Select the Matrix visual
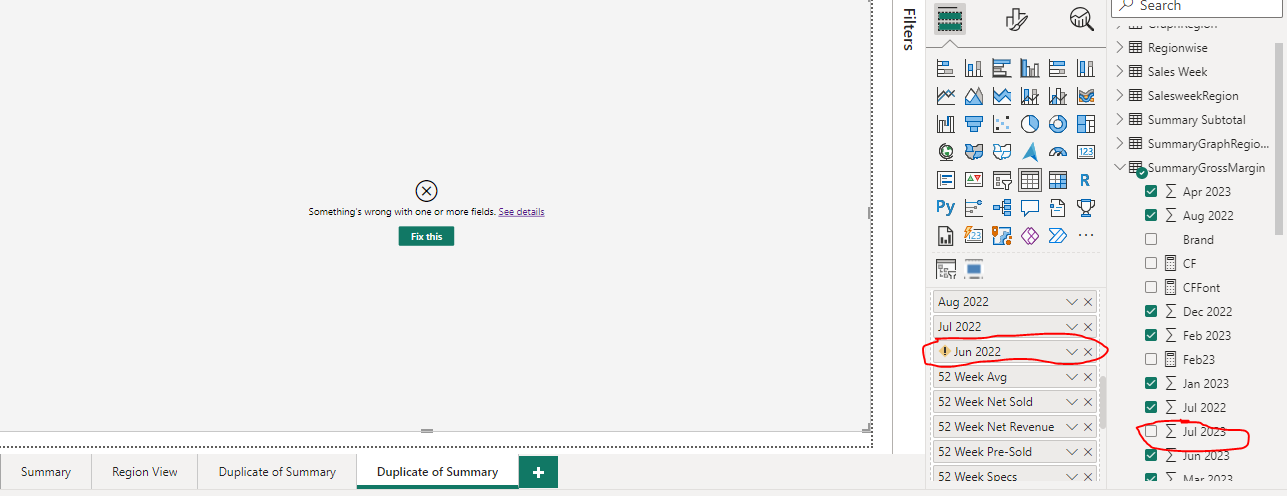 click(1057, 180)
